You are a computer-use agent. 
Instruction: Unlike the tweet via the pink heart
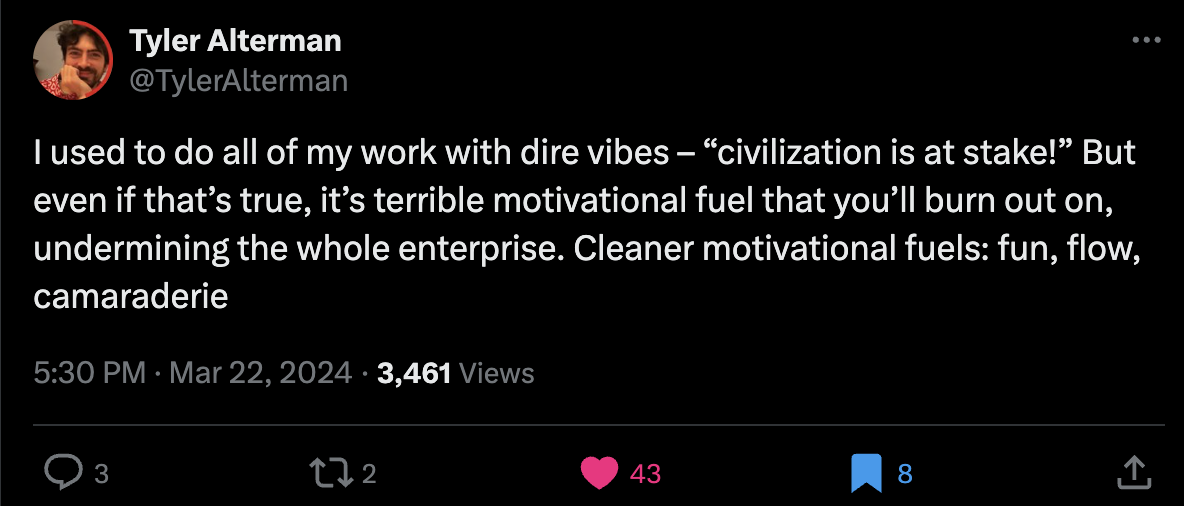coord(600,472)
